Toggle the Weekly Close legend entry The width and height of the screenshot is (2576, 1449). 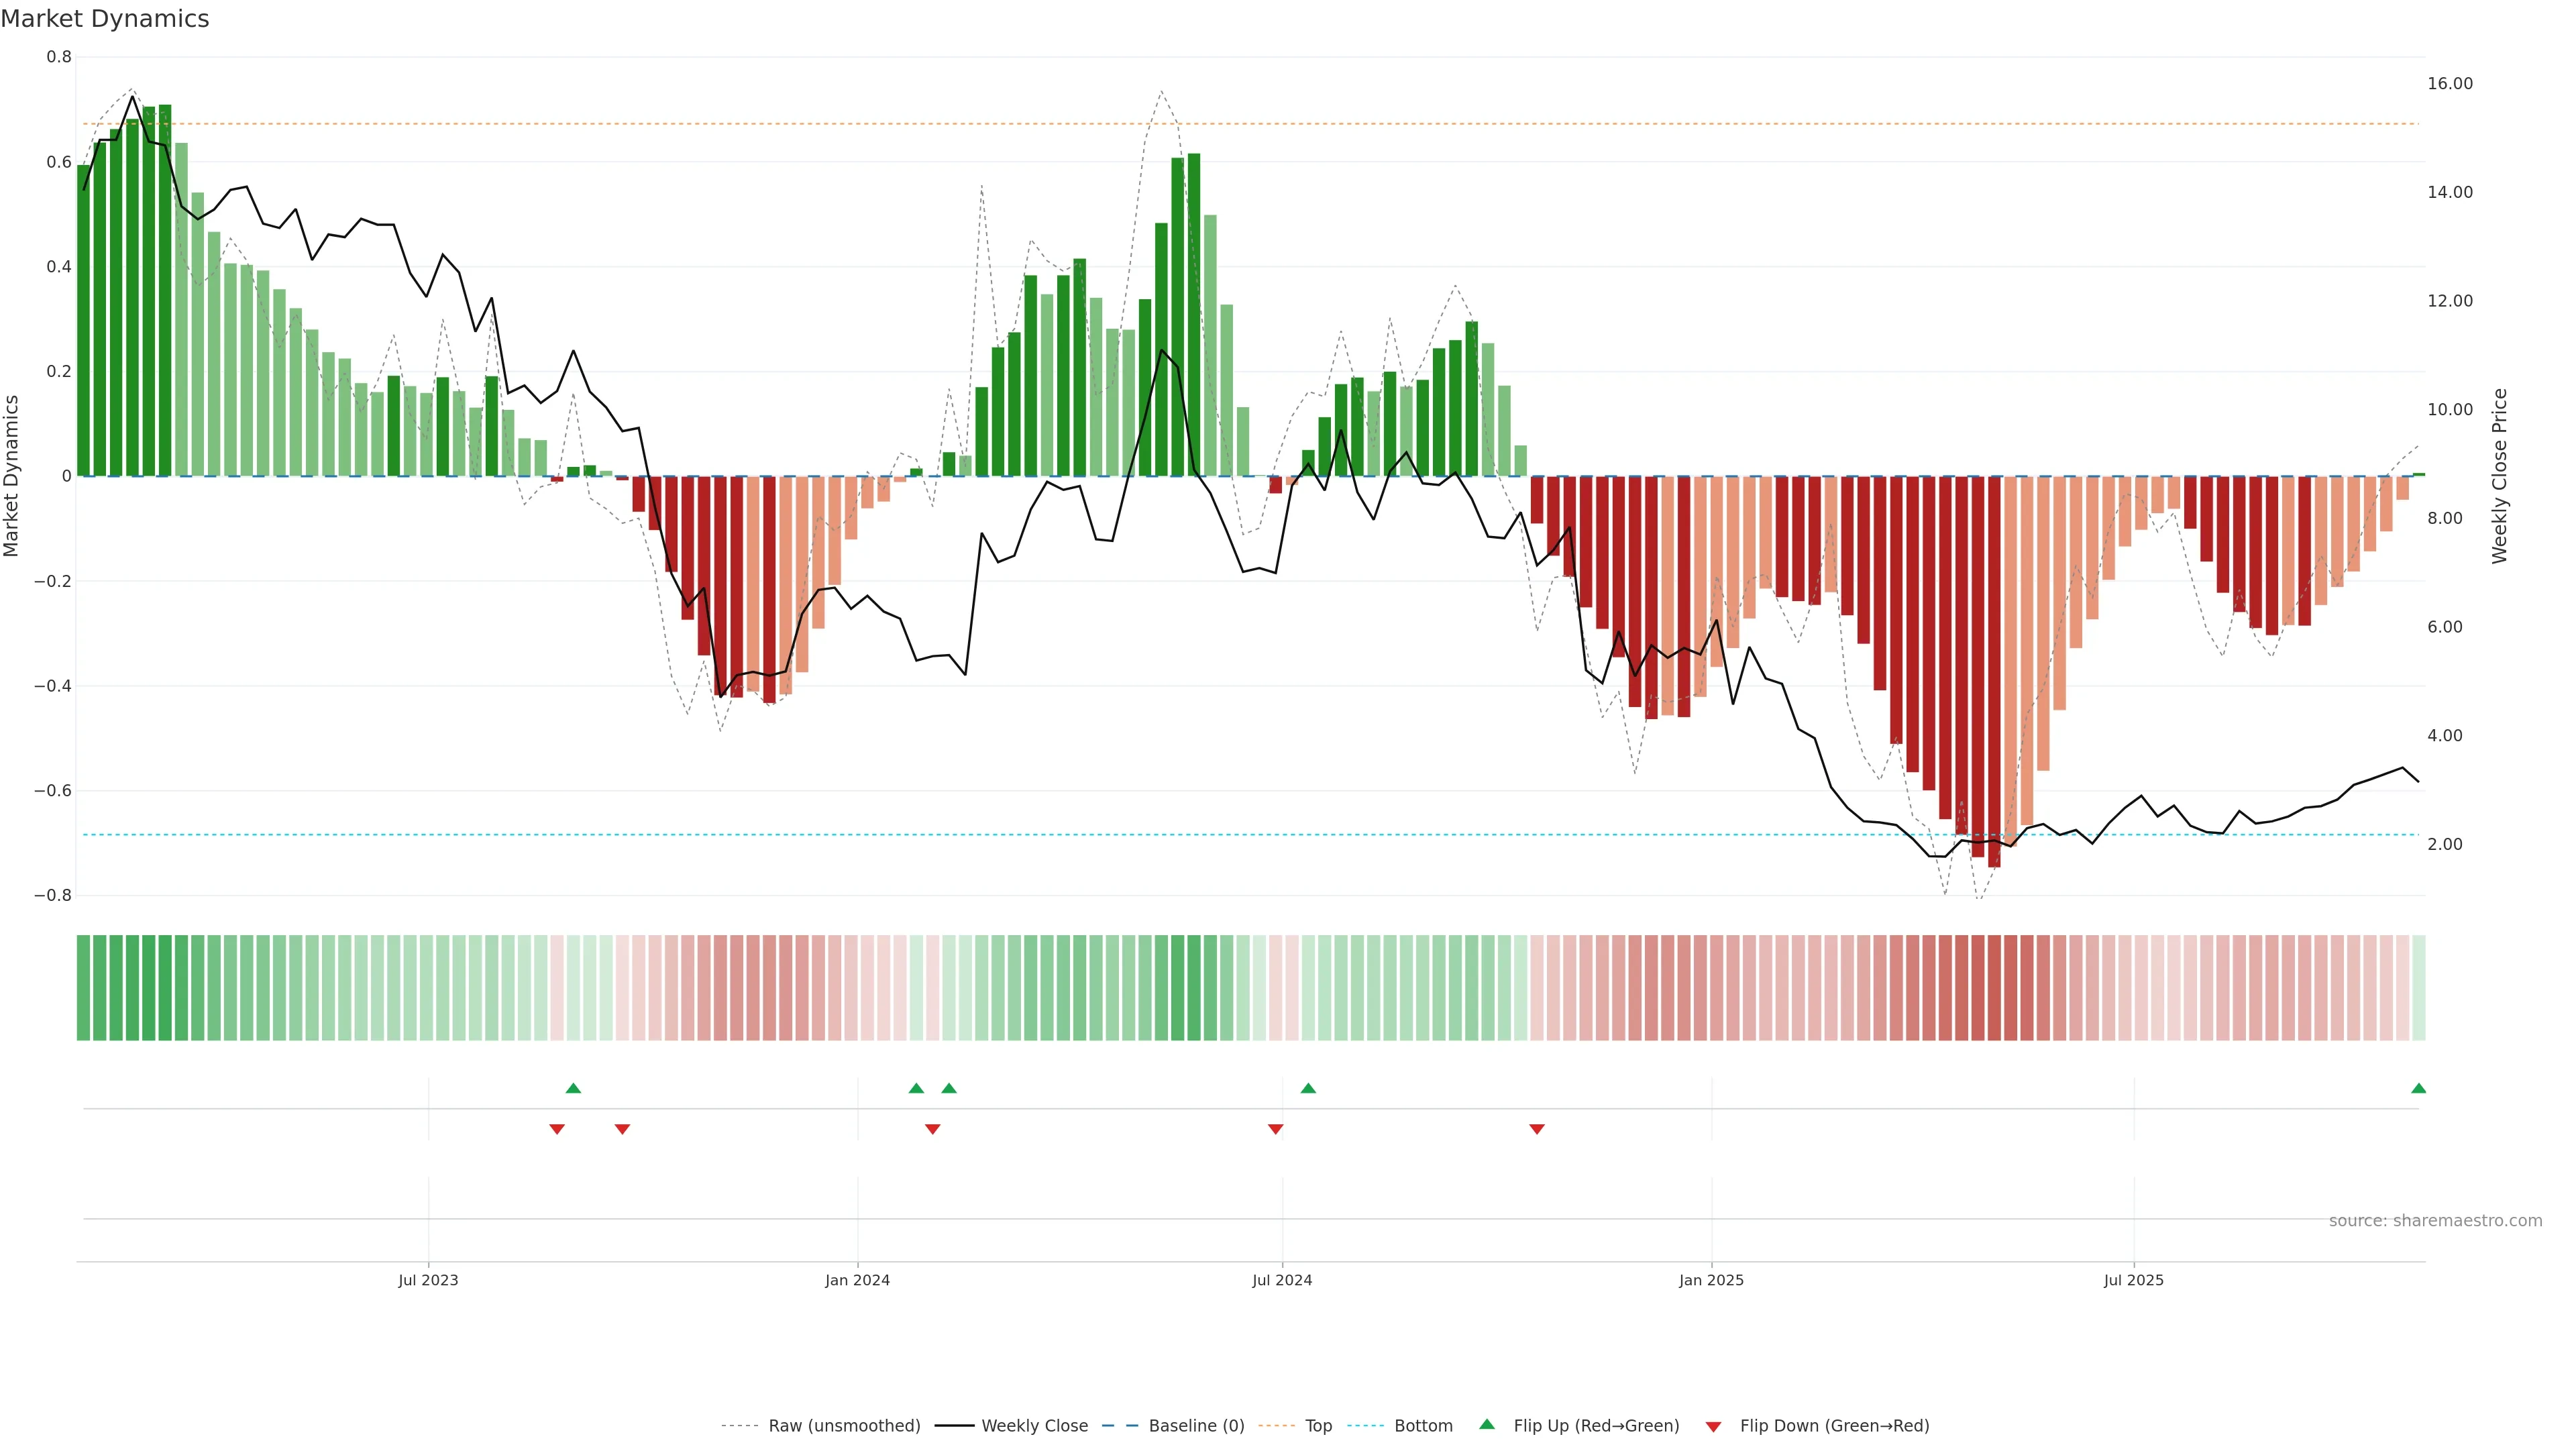point(1034,1425)
